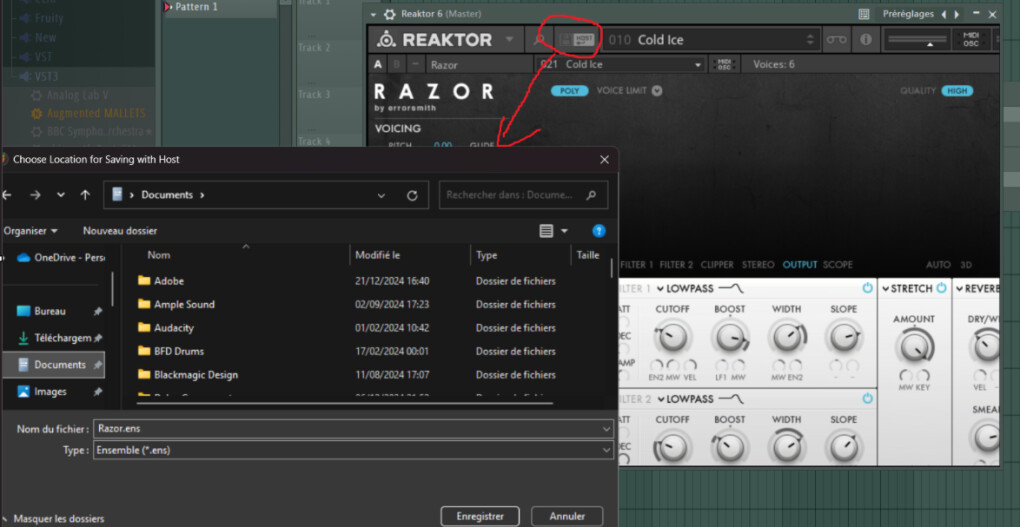Click Annuler to cancel saving
The width and height of the screenshot is (1020, 527).
567,516
